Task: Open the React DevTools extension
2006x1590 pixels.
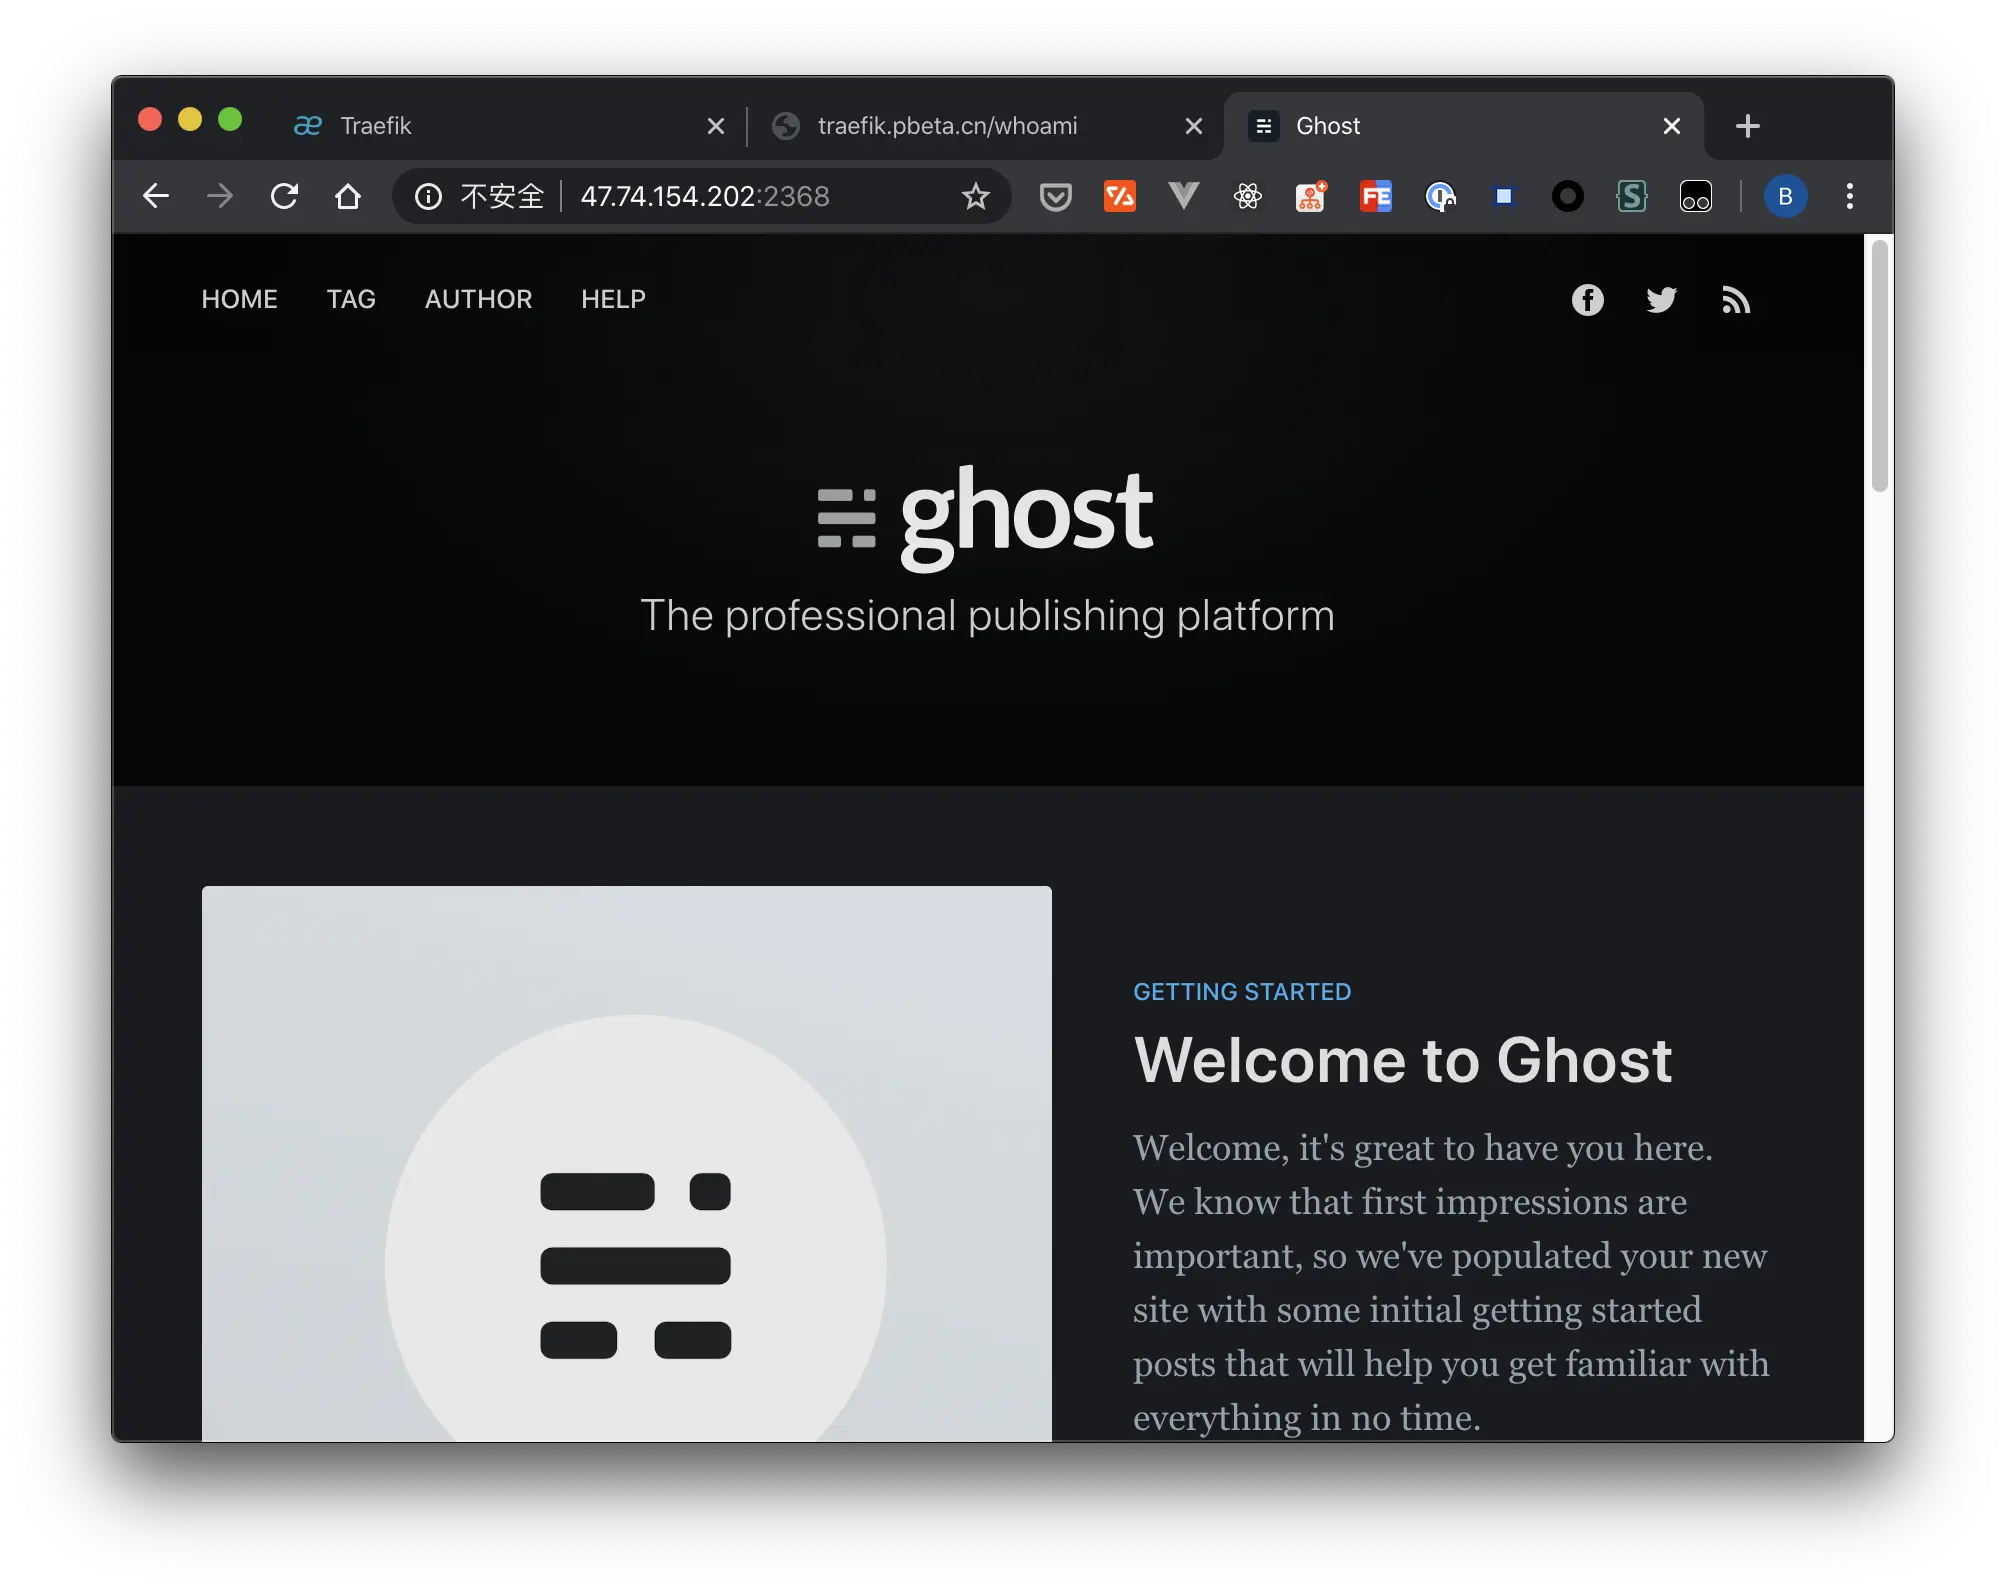Action: 1247,196
